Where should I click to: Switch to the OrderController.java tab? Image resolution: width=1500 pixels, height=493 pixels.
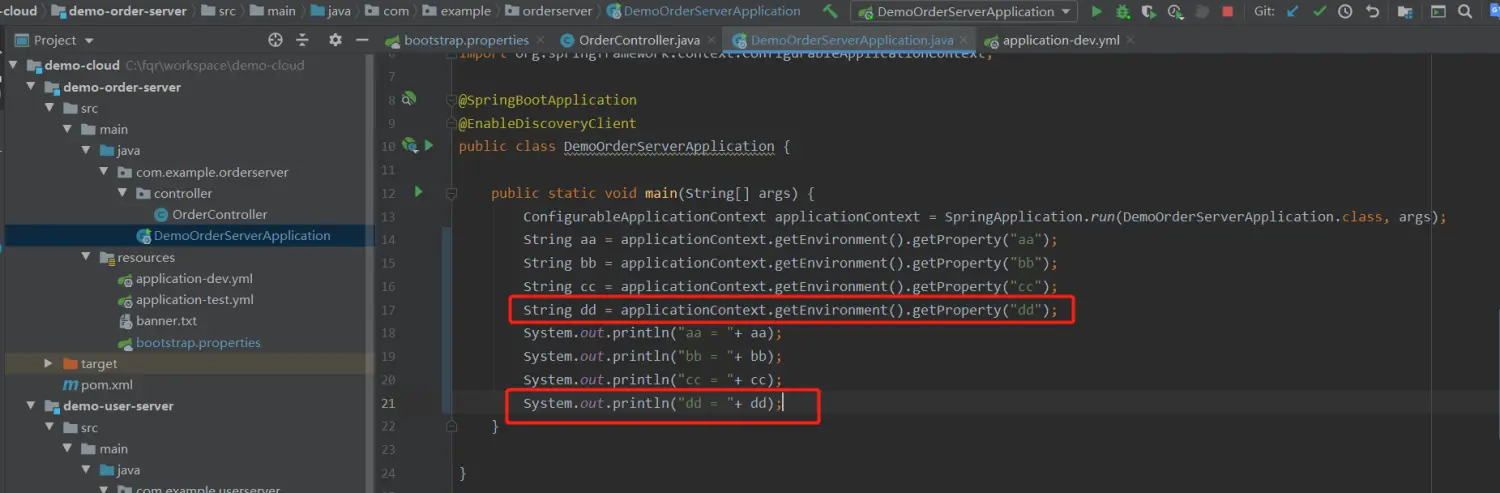coord(638,40)
